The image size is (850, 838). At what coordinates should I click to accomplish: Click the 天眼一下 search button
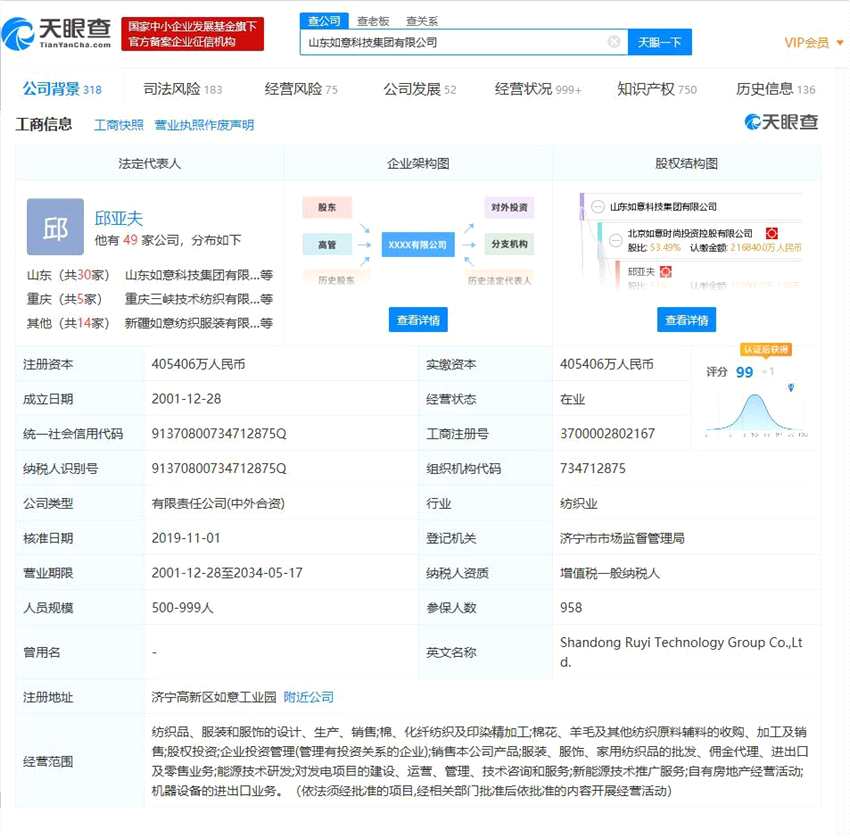pyautogui.click(x=659, y=42)
